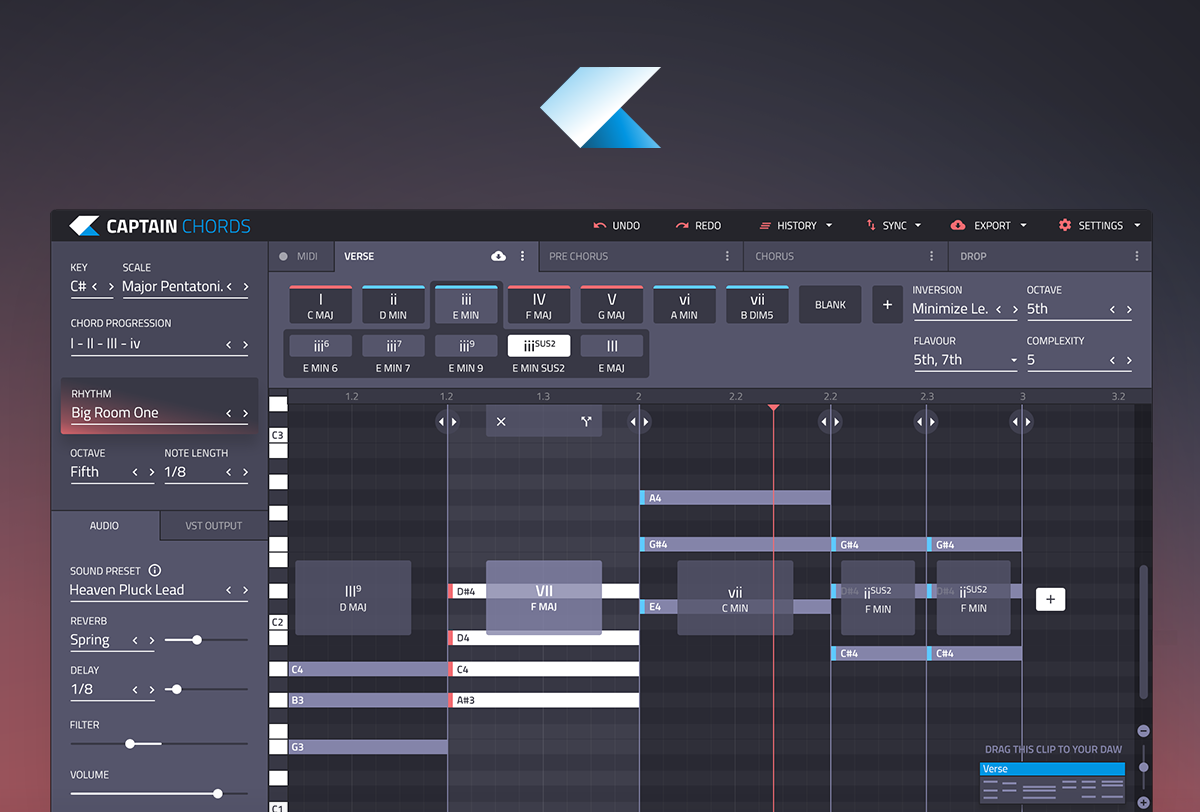Click the X icon above the VII chord
The height and width of the screenshot is (812, 1200).
tap(501, 422)
